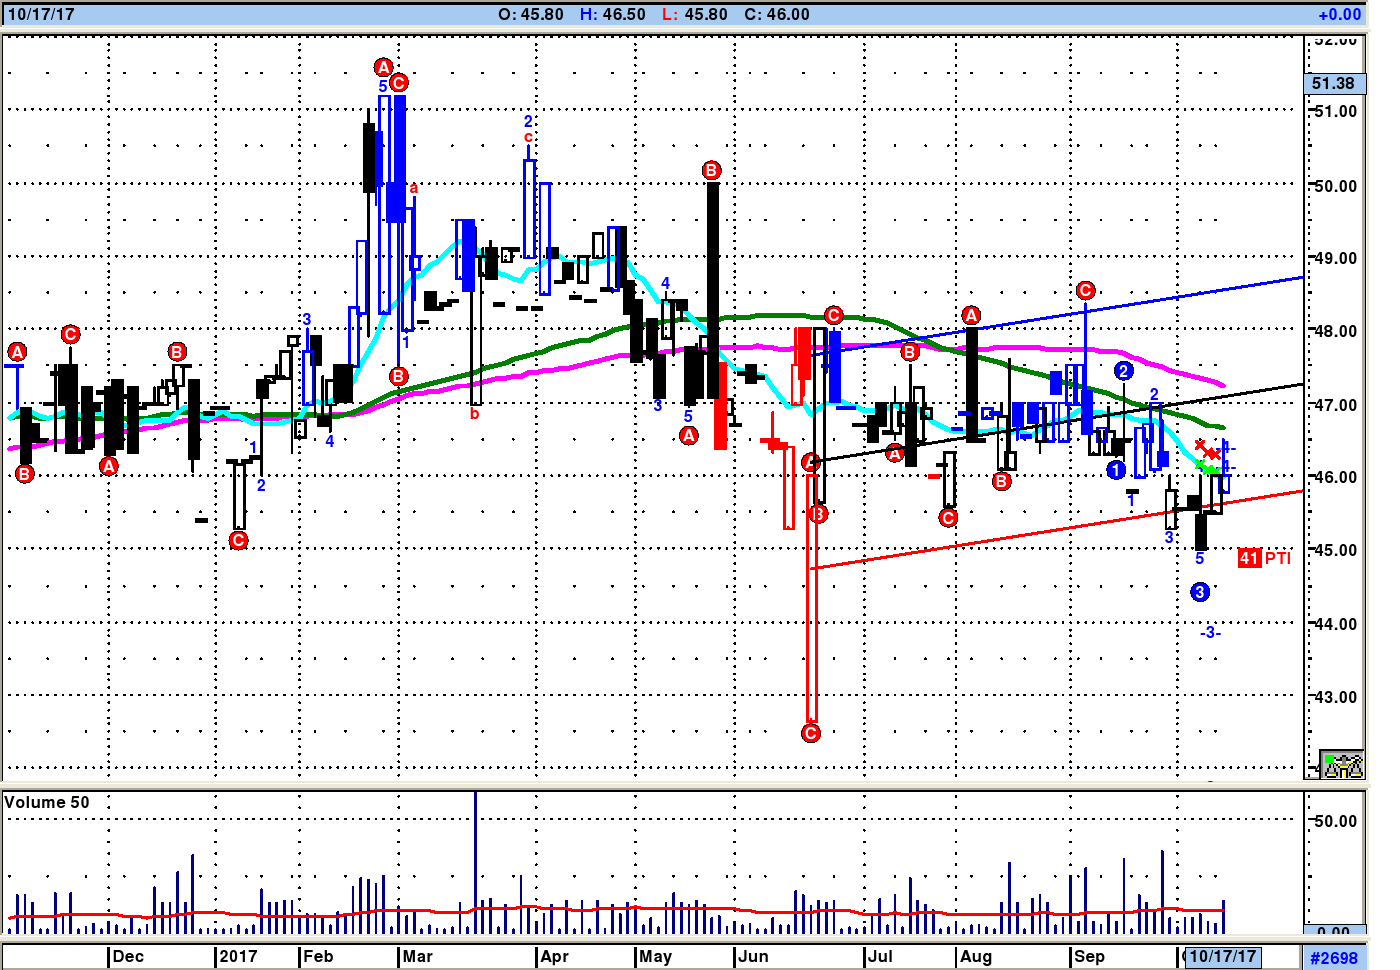Select the blue circled 2 wave marker
This screenshot has height=970, width=1400.
pos(1123,371)
